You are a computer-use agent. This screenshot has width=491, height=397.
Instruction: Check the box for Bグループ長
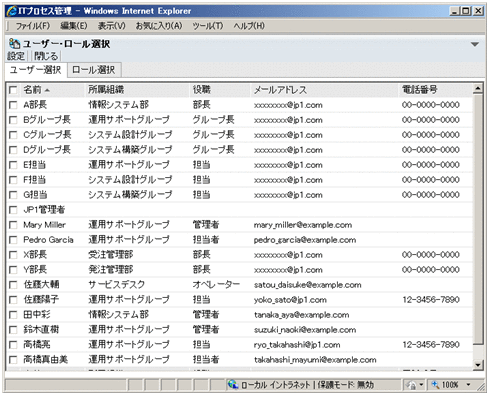pos(13,120)
